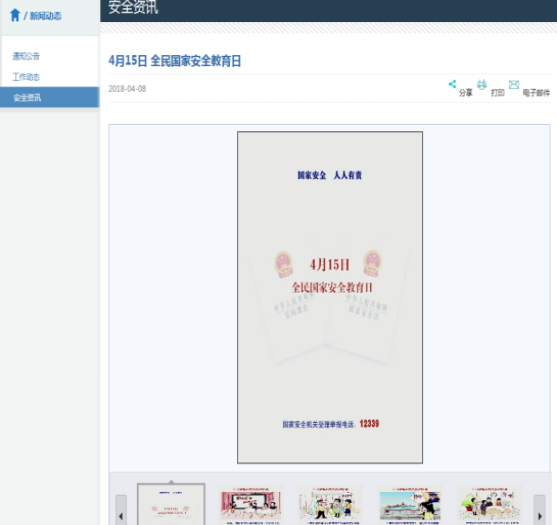The image size is (557, 525).
Task: Show next thumbnails with right arrow
Action: click(x=539, y=510)
